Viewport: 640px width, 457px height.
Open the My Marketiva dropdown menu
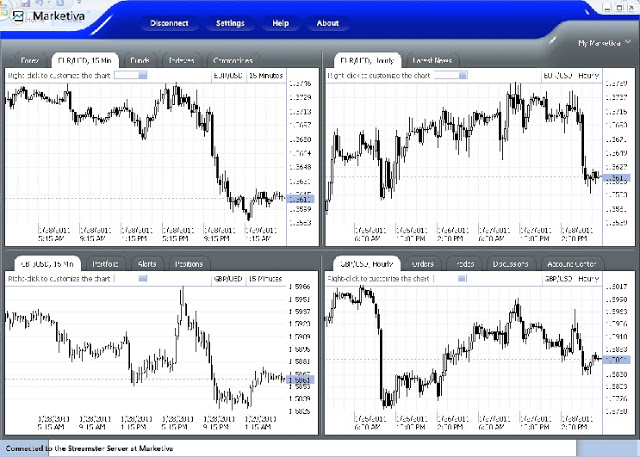600,44
